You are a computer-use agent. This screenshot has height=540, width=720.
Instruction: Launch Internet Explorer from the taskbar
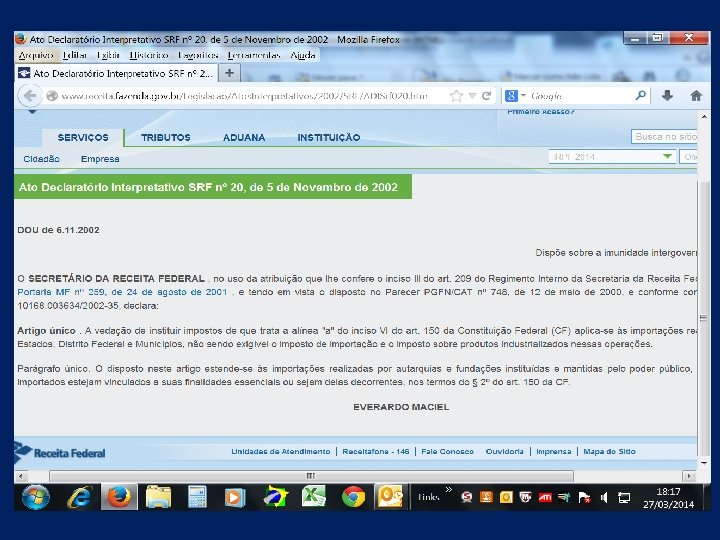tap(80, 497)
